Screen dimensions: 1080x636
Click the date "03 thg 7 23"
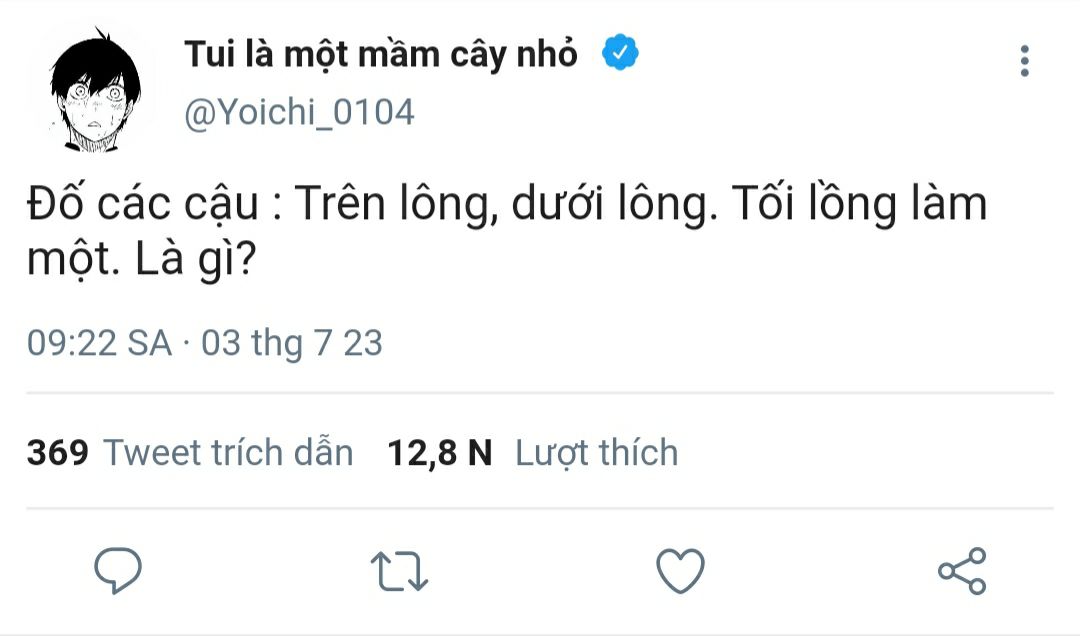tap(292, 343)
